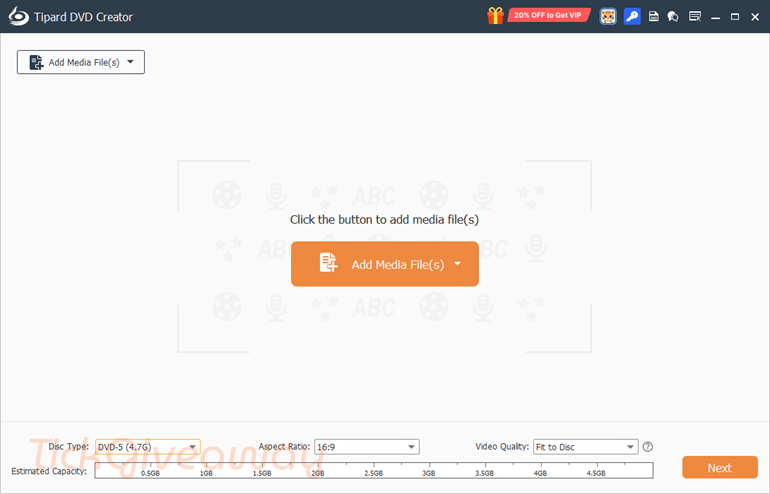The height and width of the screenshot is (494, 770).
Task: Maximize the Tipard DVD Creator window
Action: (x=735, y=17)
